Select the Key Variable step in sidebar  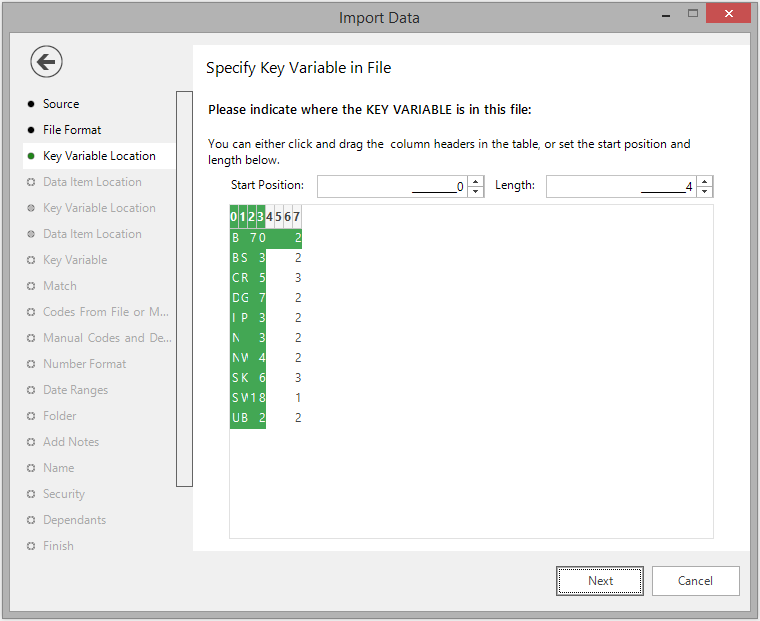[75, 260]
